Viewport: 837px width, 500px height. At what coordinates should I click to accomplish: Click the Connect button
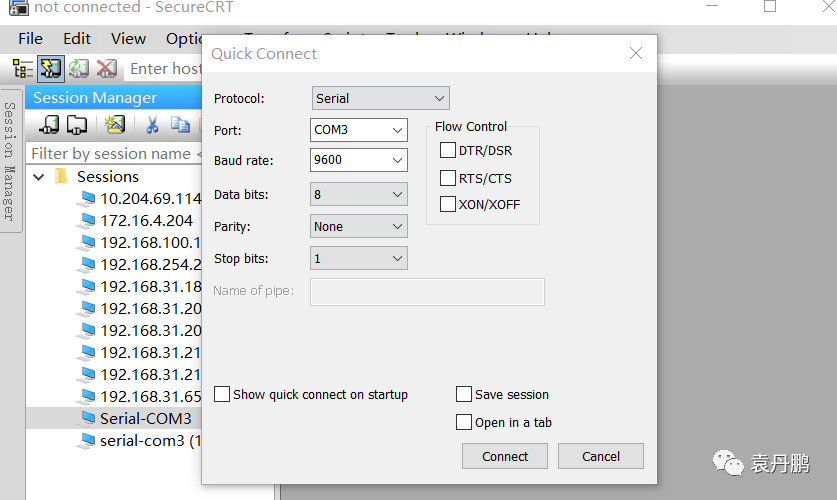(505, 456)
